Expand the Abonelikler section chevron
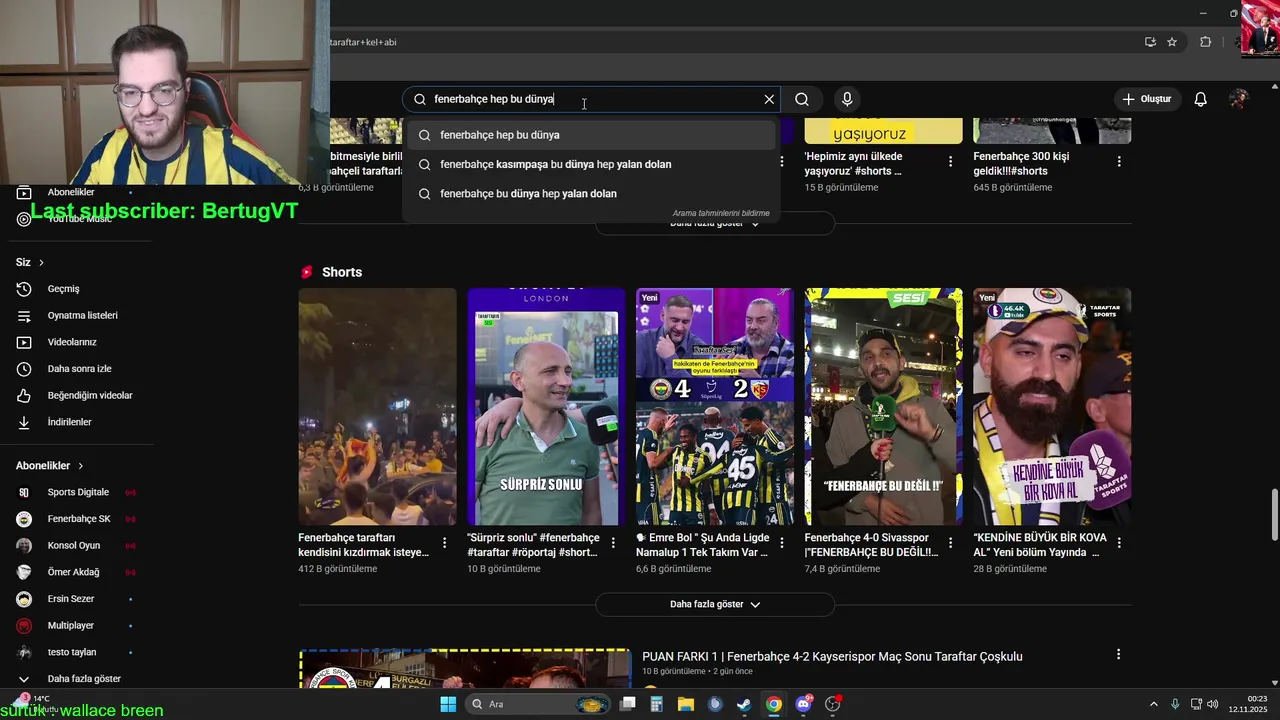Screen dimensions: 1280x720 click(x=81, y=466)
